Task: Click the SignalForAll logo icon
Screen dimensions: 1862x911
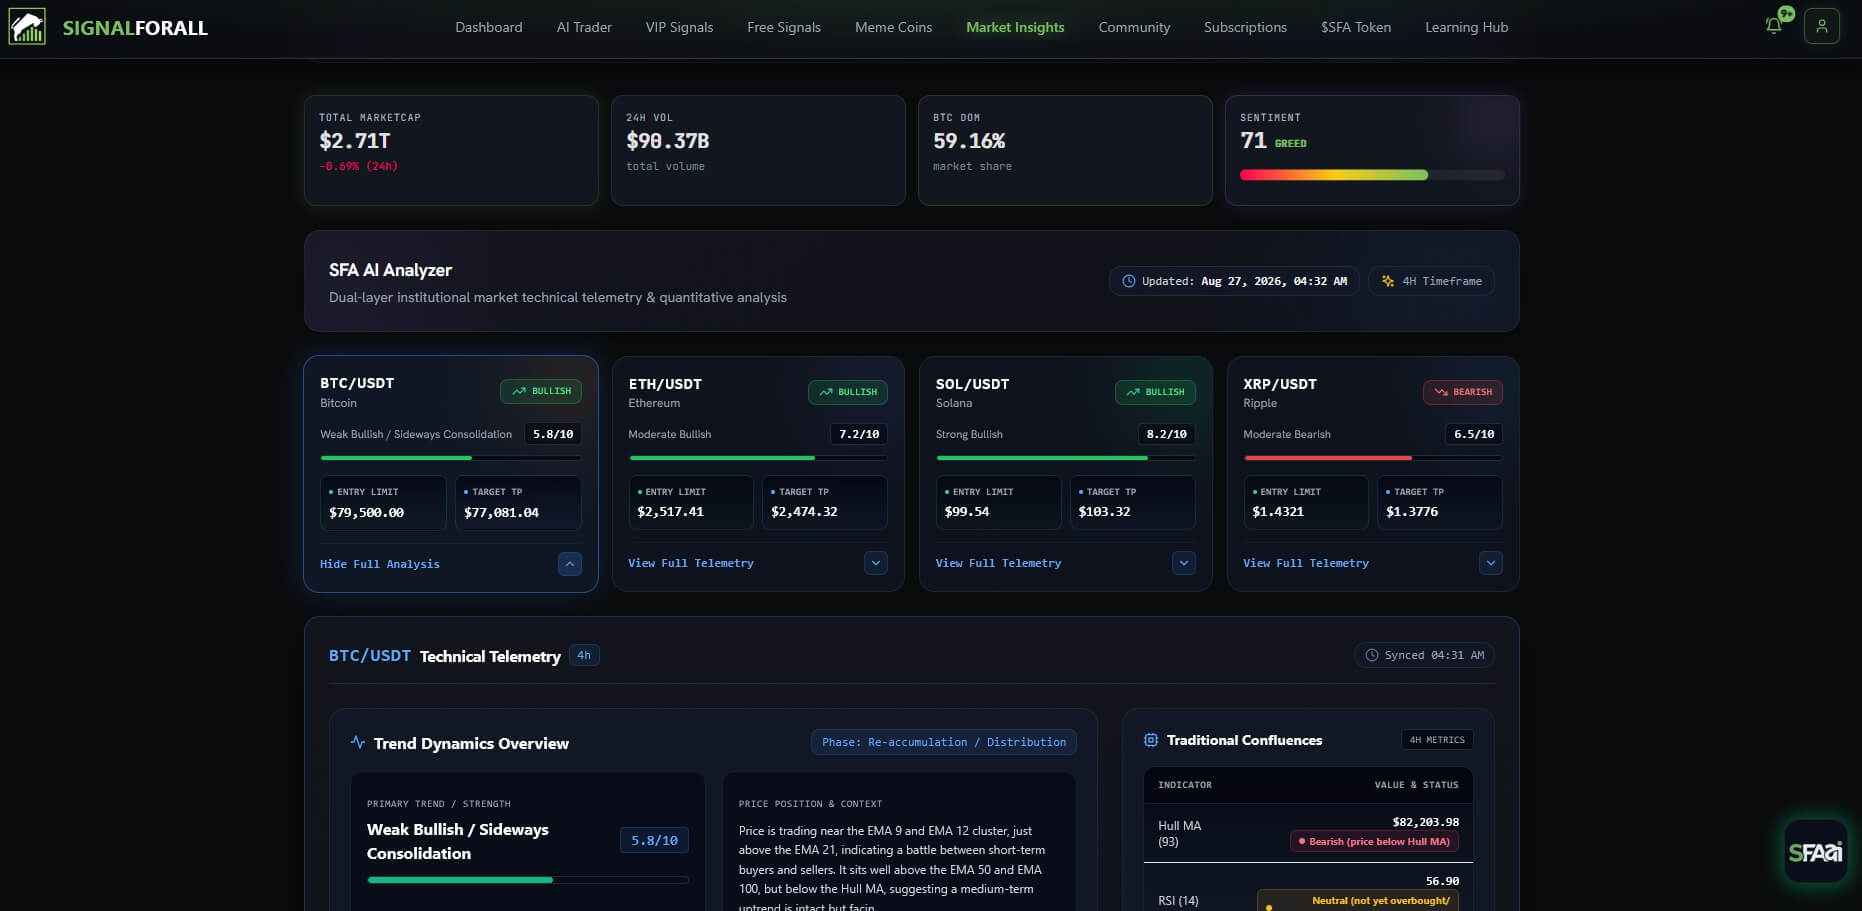Action: point(27,27)
